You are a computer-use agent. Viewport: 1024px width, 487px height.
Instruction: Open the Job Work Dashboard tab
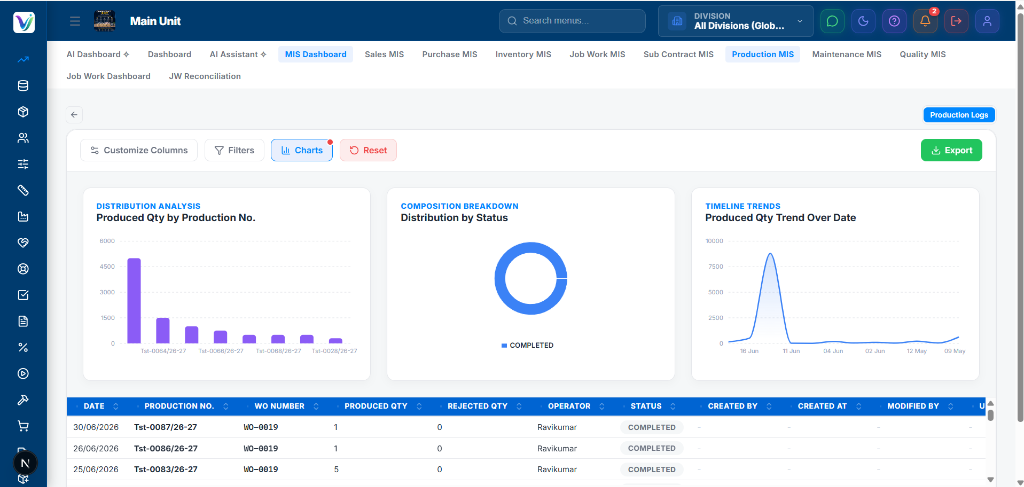(x=108, y=76)
